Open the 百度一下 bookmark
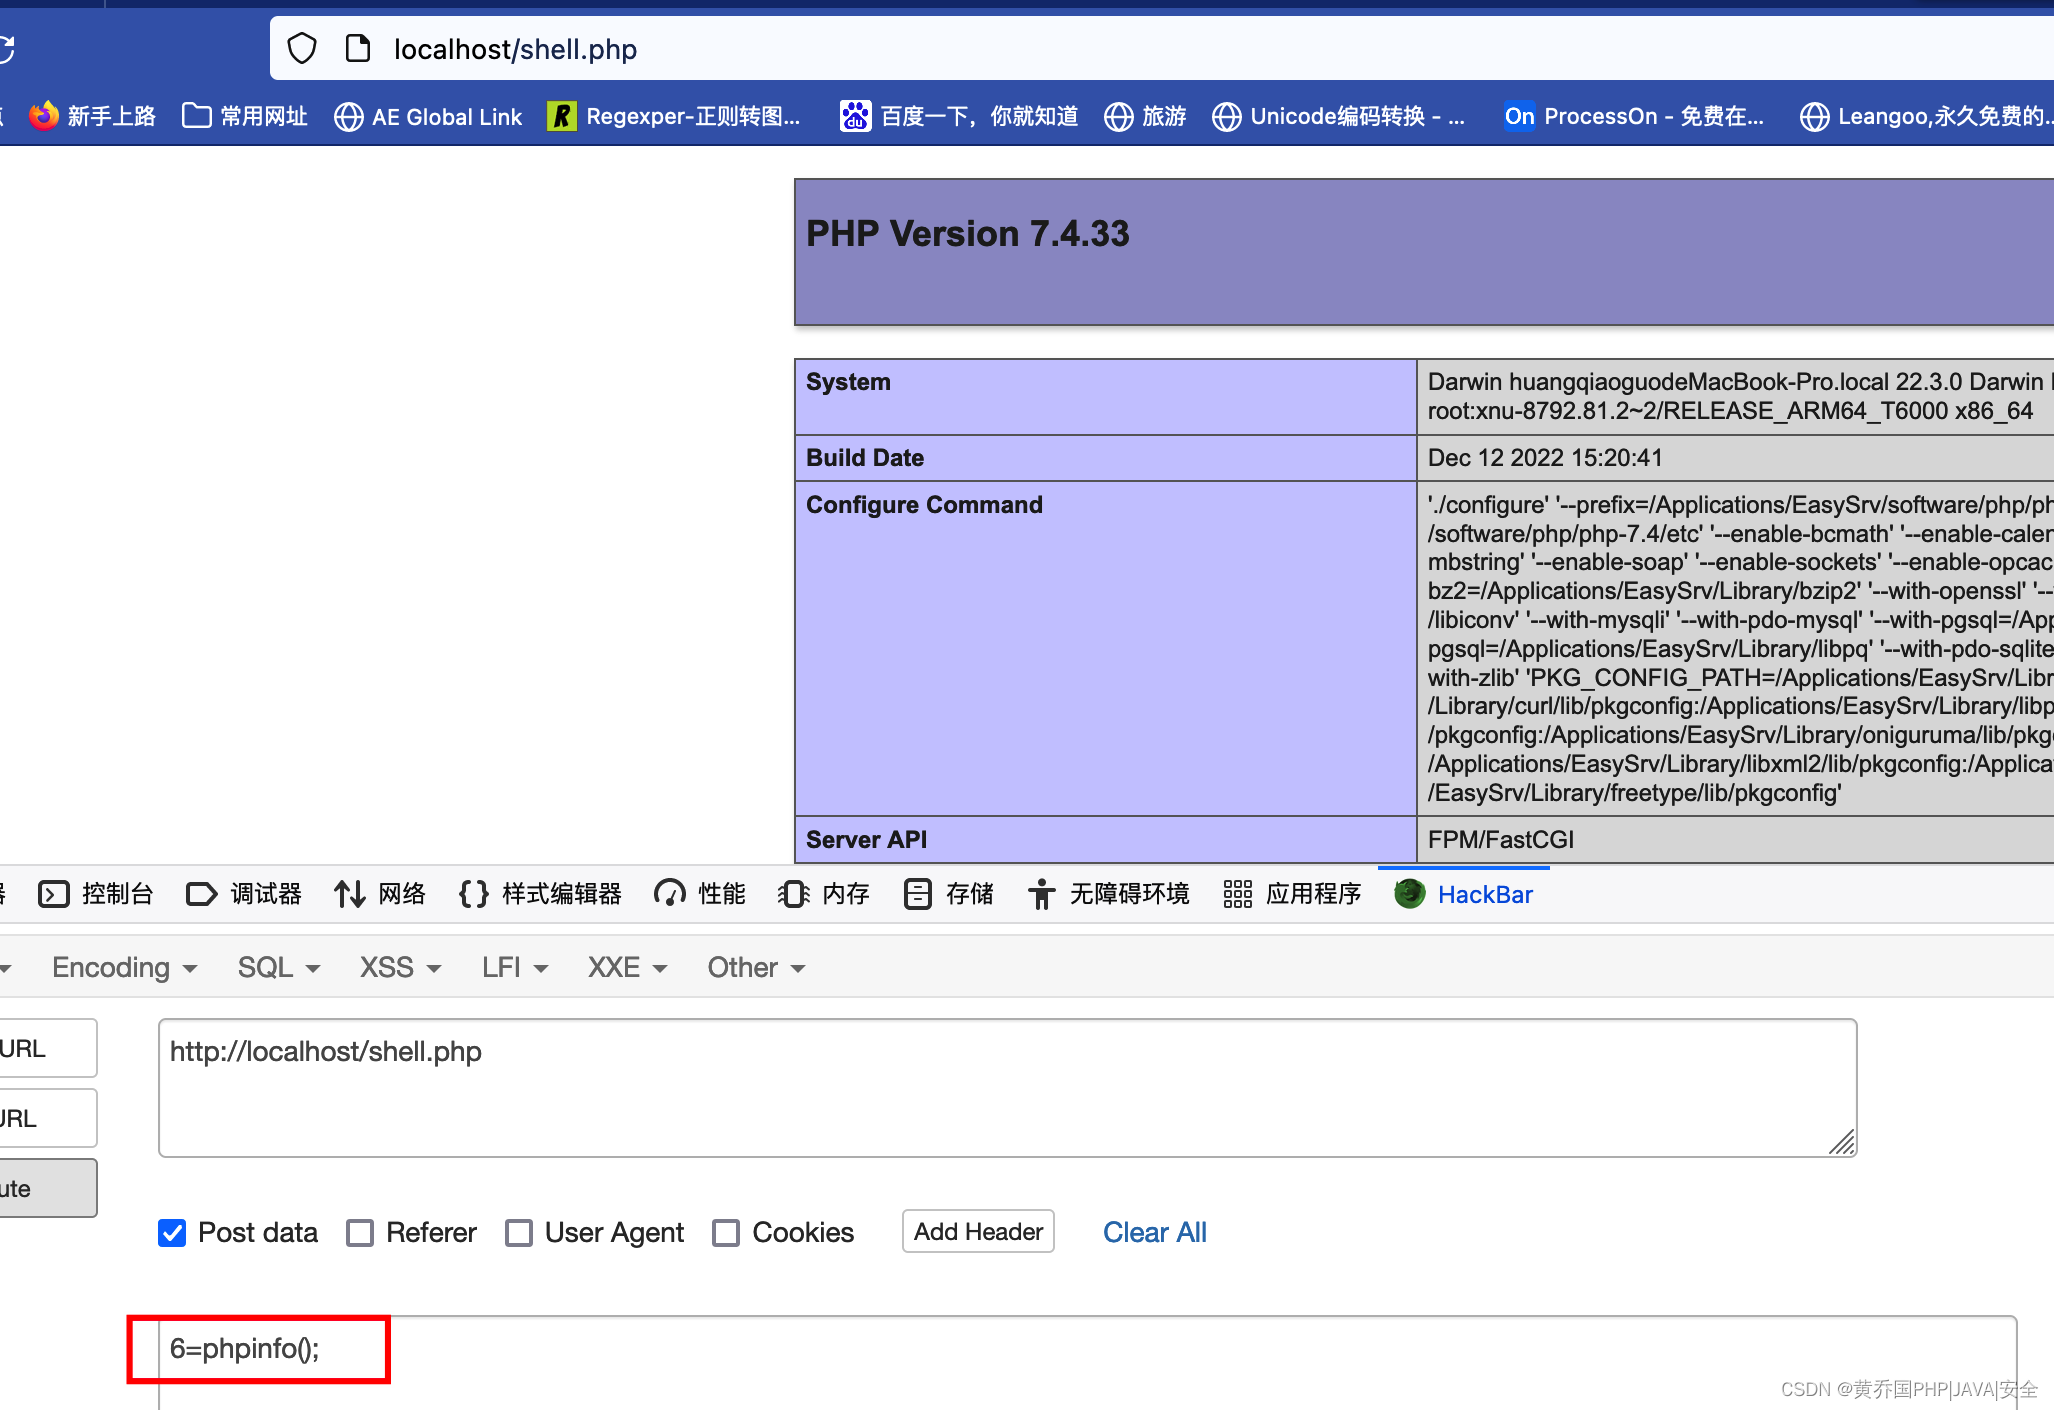 coord(959,116)
